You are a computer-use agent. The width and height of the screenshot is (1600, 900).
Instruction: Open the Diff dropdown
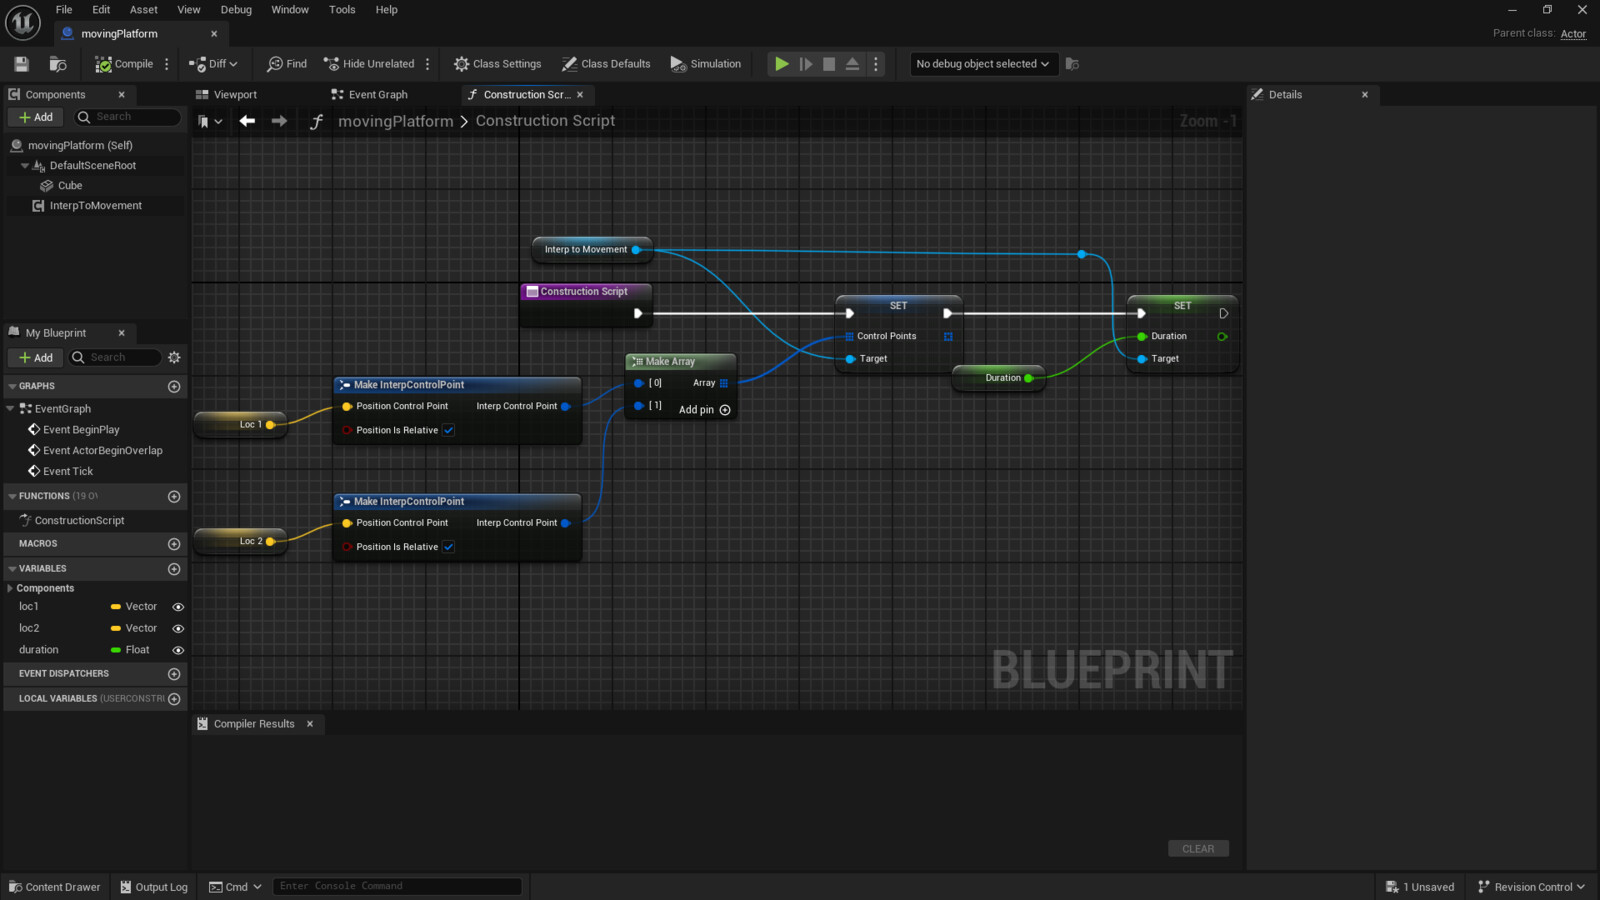pyautogui.click(x=213, y=64)
